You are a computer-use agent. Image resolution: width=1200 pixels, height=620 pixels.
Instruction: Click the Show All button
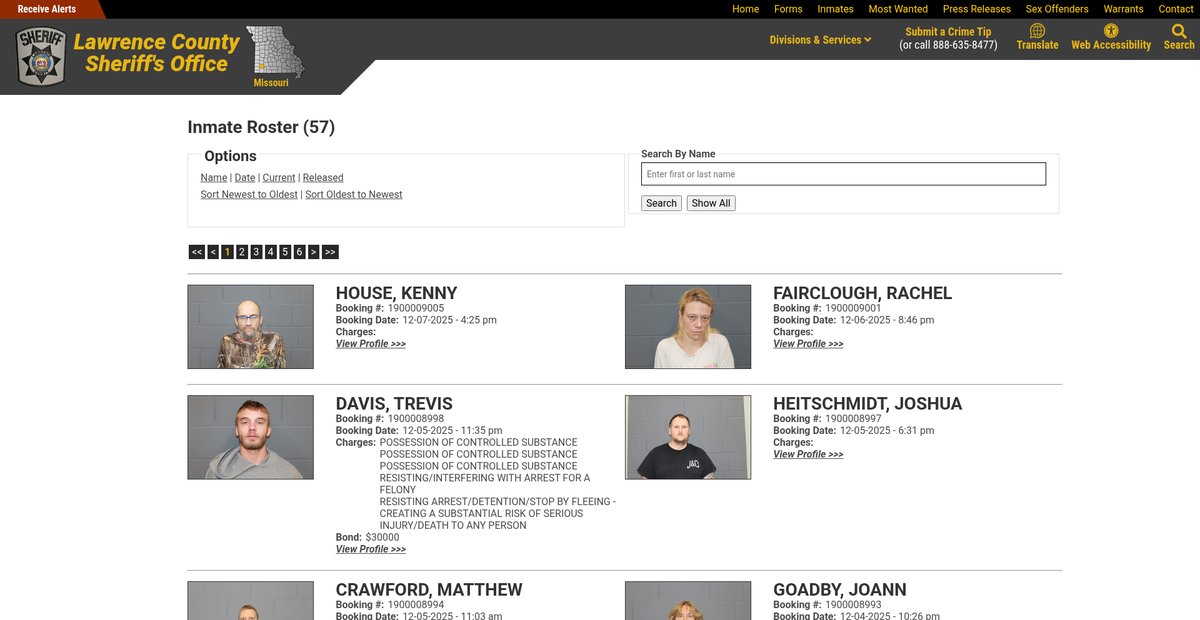coord(711,203)
